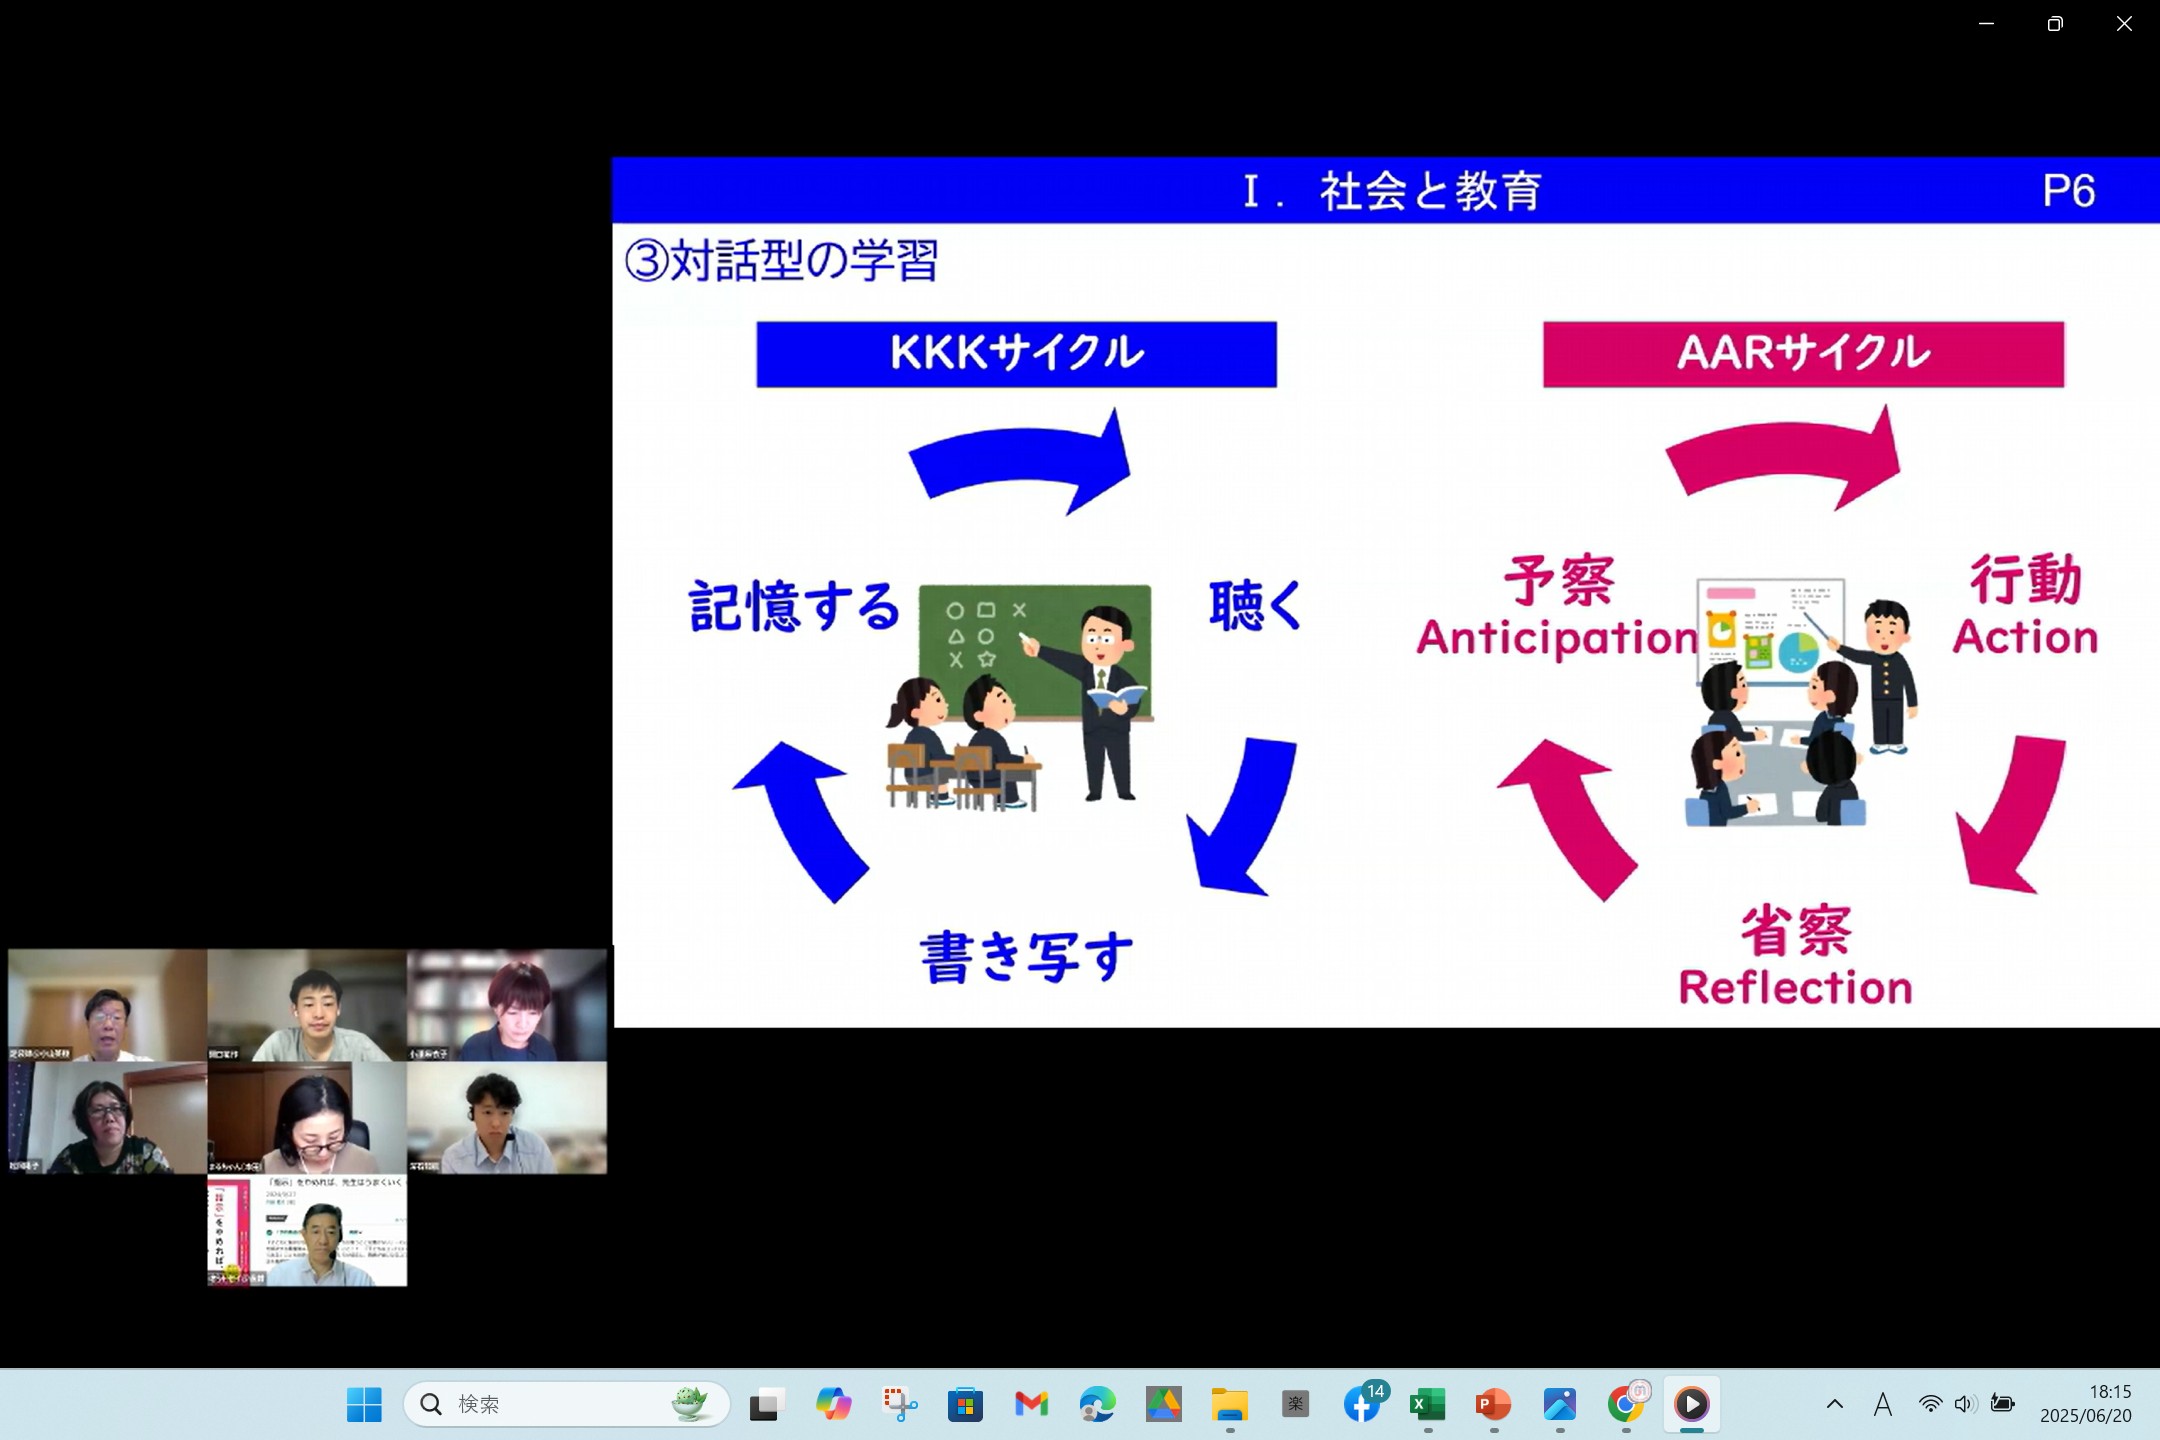The height and width of the screenshot is (1440, 2160).
Task: Open the gray 楽 app icon
Action: pos(1295,1405)
